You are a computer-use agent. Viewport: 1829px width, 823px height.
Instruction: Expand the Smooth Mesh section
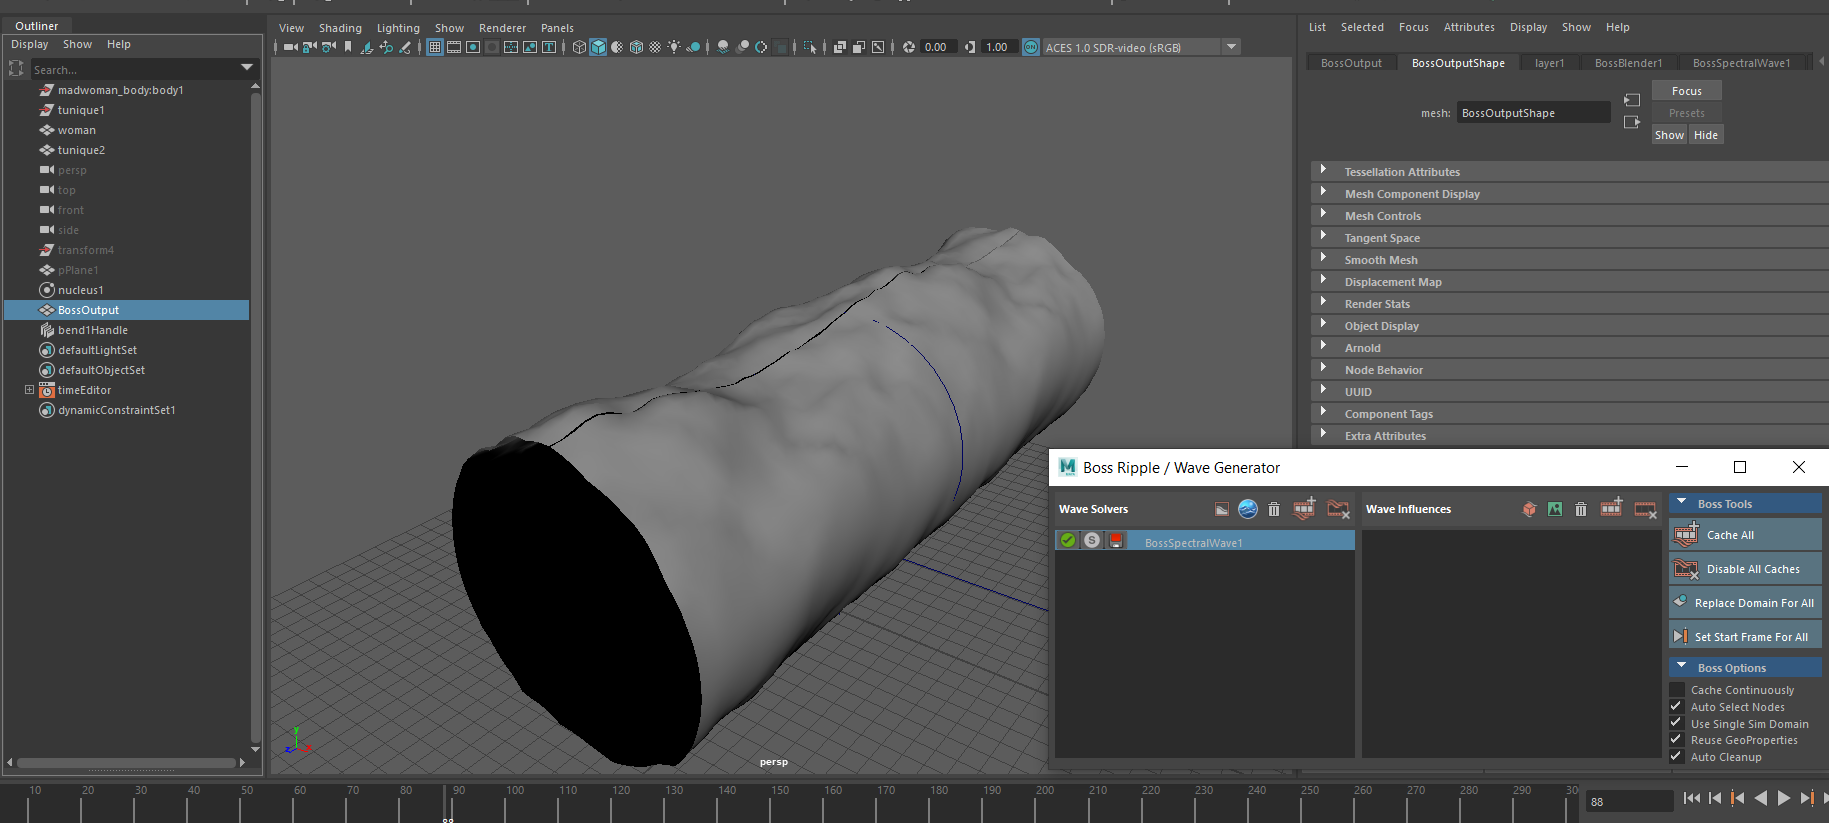(x=1323, y=259)
